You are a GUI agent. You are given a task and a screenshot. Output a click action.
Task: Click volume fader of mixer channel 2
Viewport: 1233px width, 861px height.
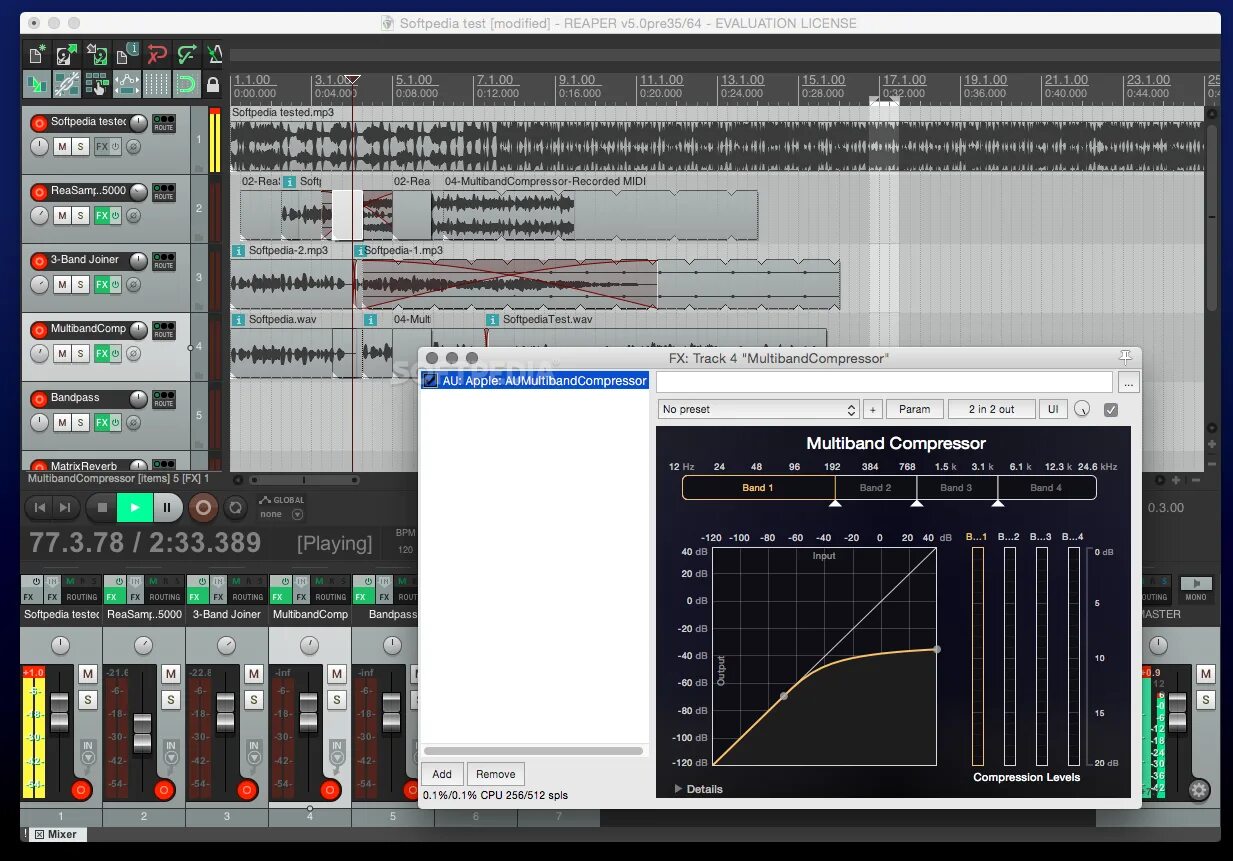(x=142, y=734)
